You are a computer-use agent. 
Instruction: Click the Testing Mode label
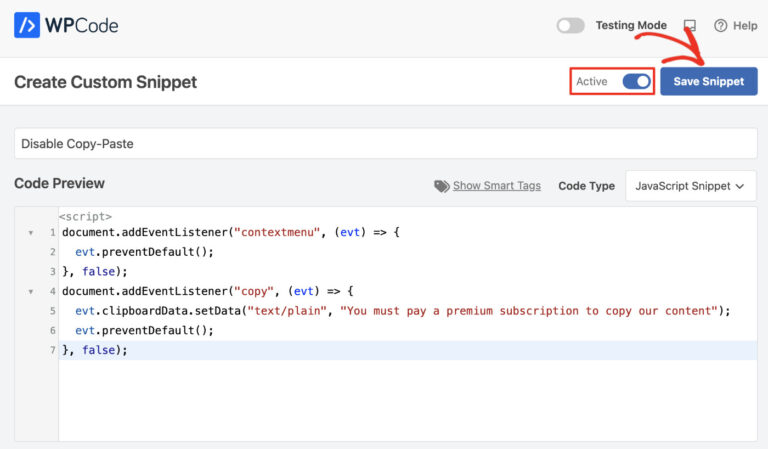coord(631,25)
